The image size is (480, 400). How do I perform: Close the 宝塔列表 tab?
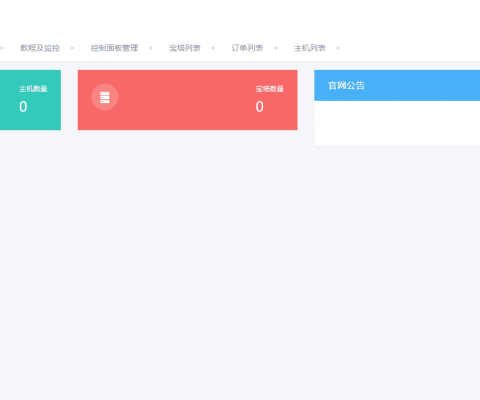click(213, 48)
